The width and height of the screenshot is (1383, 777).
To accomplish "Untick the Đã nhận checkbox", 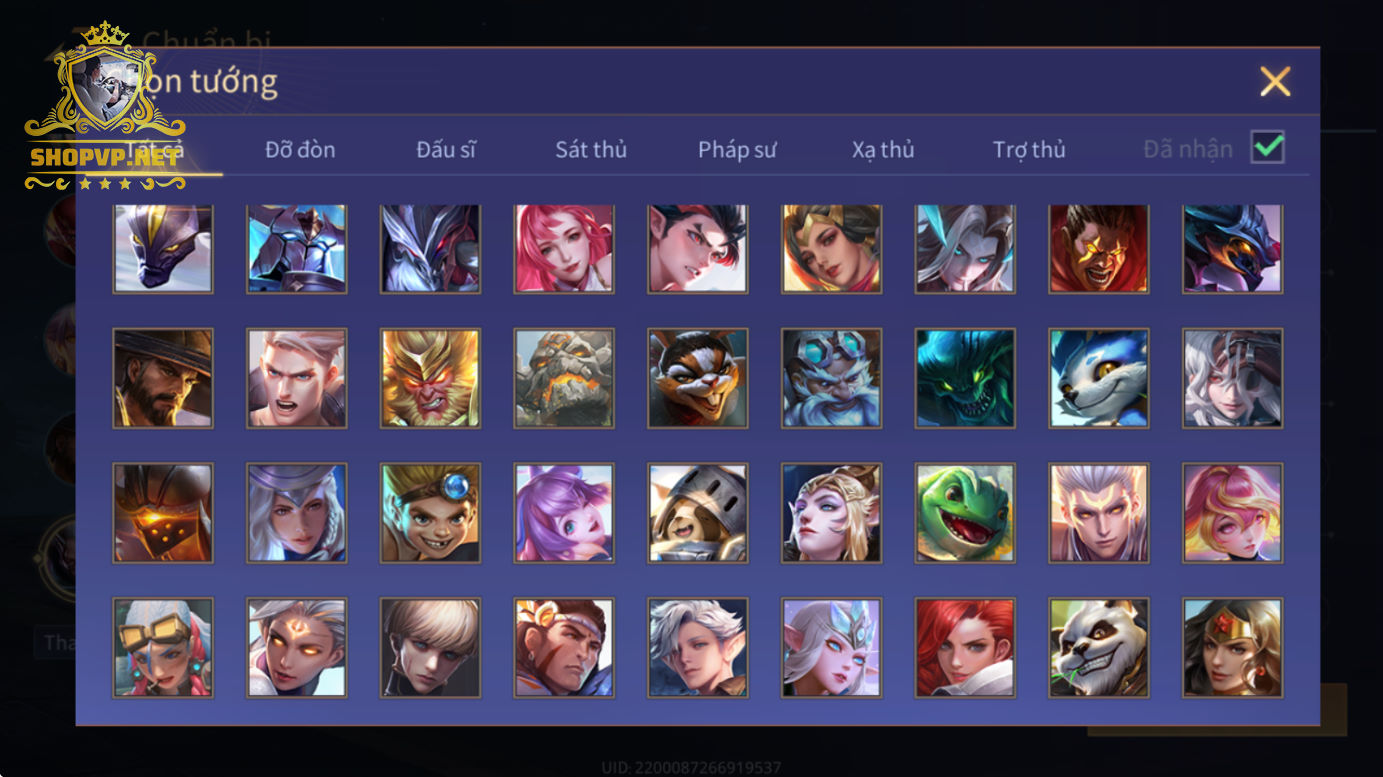I will [1268, 148].
